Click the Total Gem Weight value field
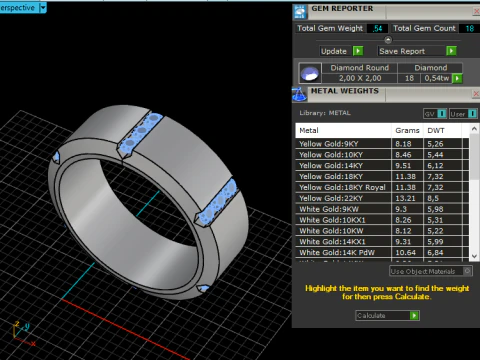This screenshot has height=360, width=480. click(377, 28)
